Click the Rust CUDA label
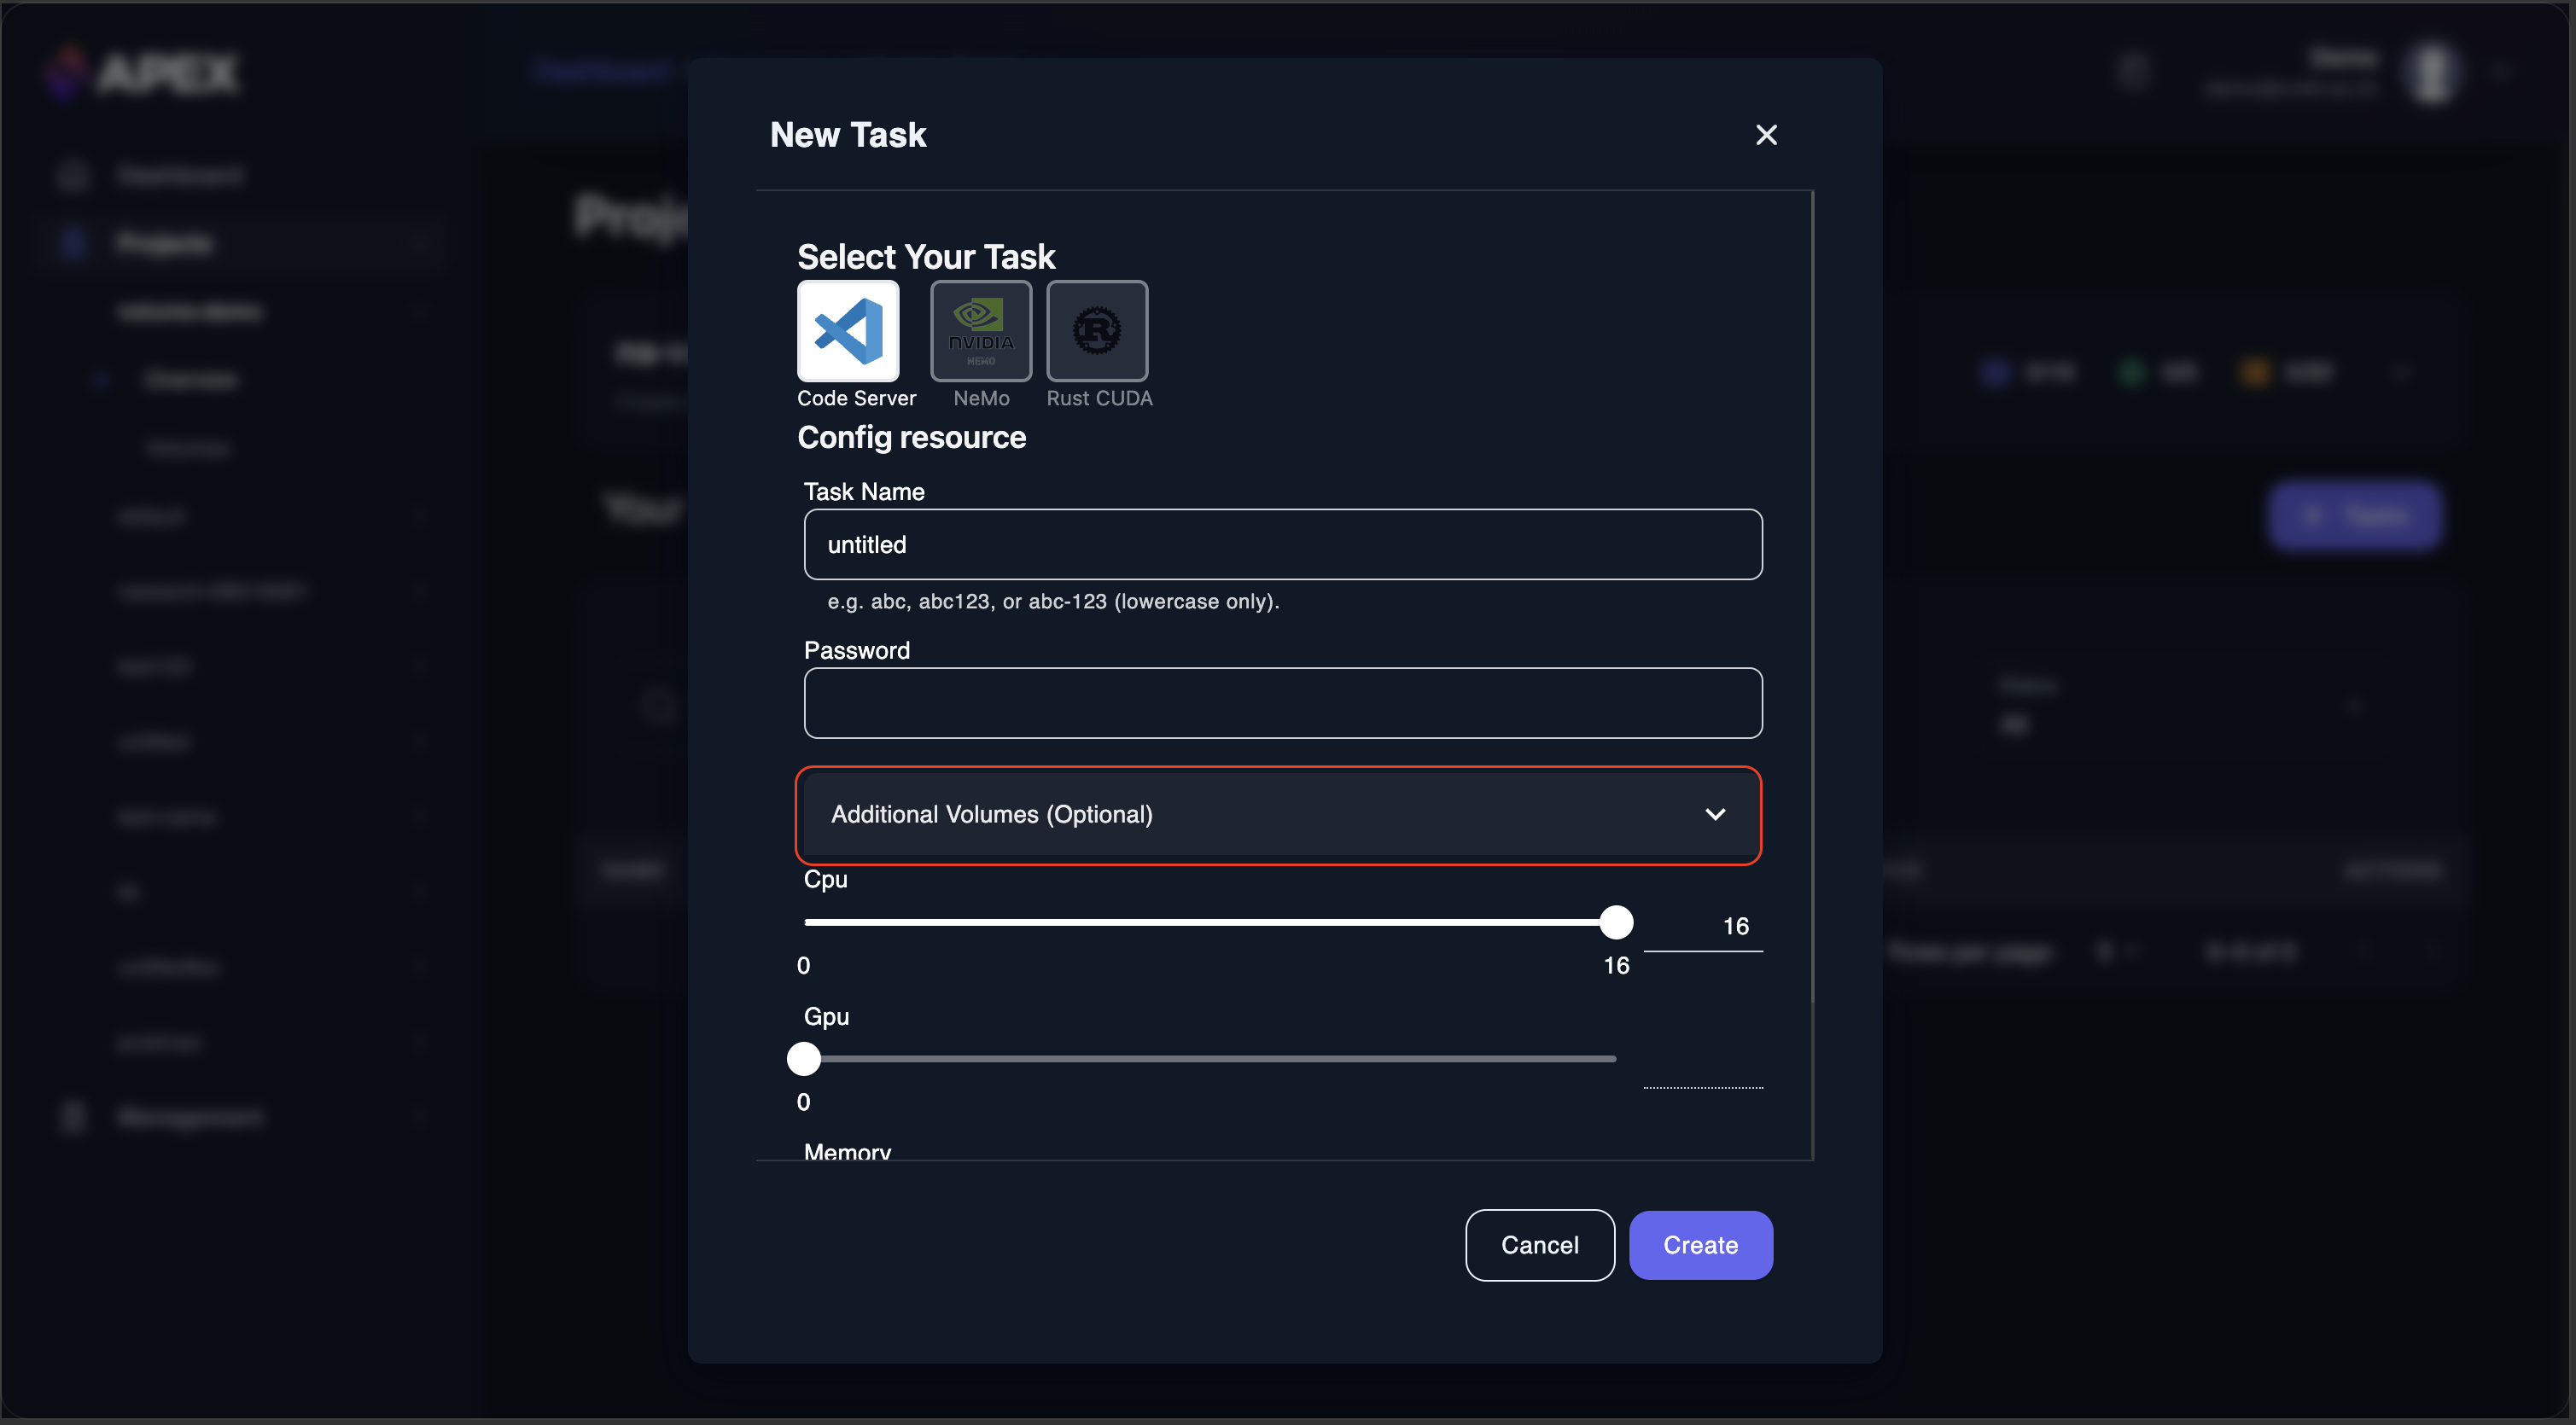2576x1425 pixels. pyautogui.click(x=1099, y=399)
